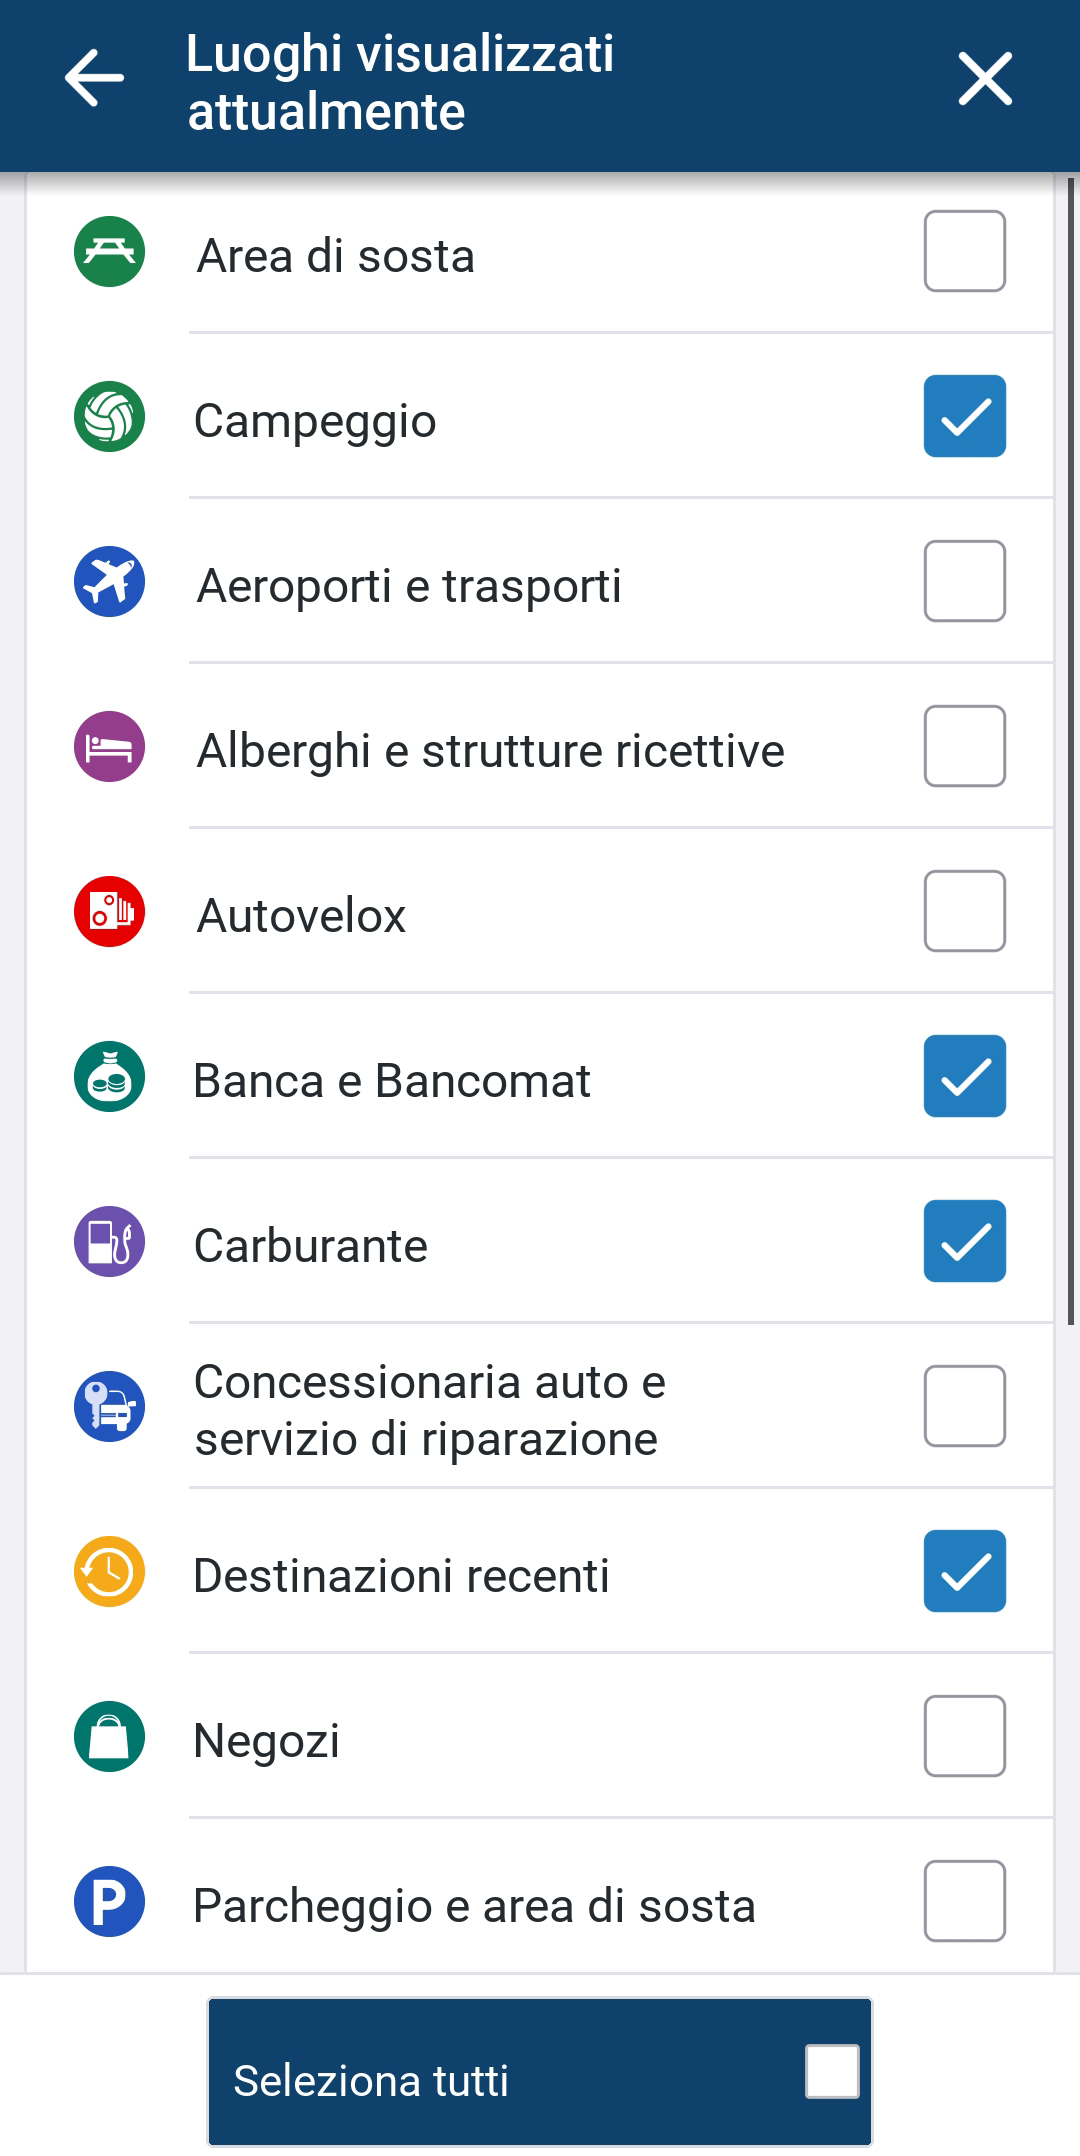Tap the red Autovelox camera icon
This screenshot has height=2156, width=1080.
pyautogui.click(x=110, y=911)
